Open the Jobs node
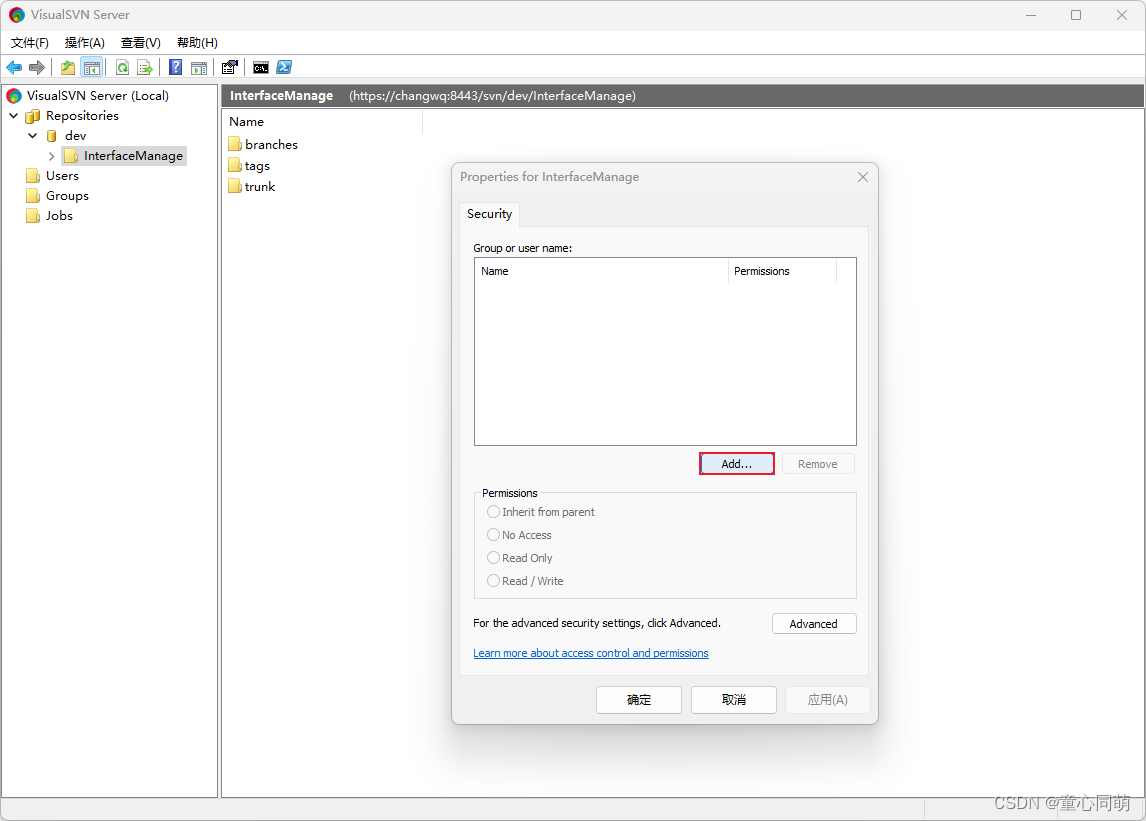This screenshot has height=821, width=1146. [59, 216]
